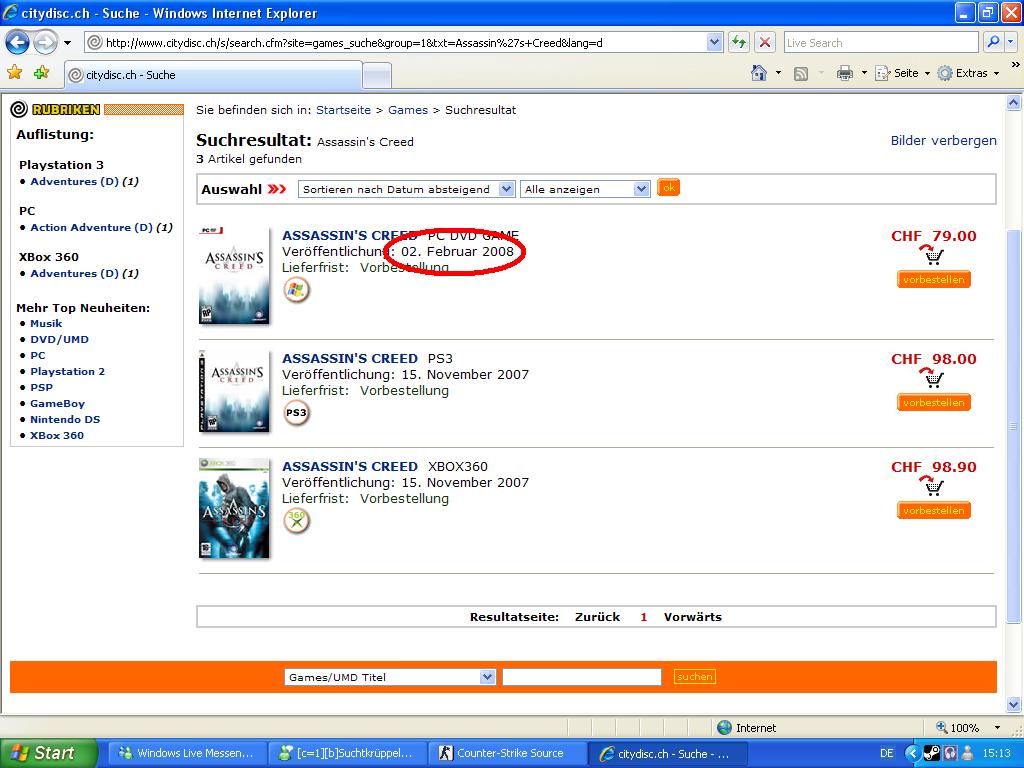Screen dimensions: 1024x768
Task: Click the Assassin's Creed XBOX360 cover thumbnail
Action: click(x=234, y=508)
